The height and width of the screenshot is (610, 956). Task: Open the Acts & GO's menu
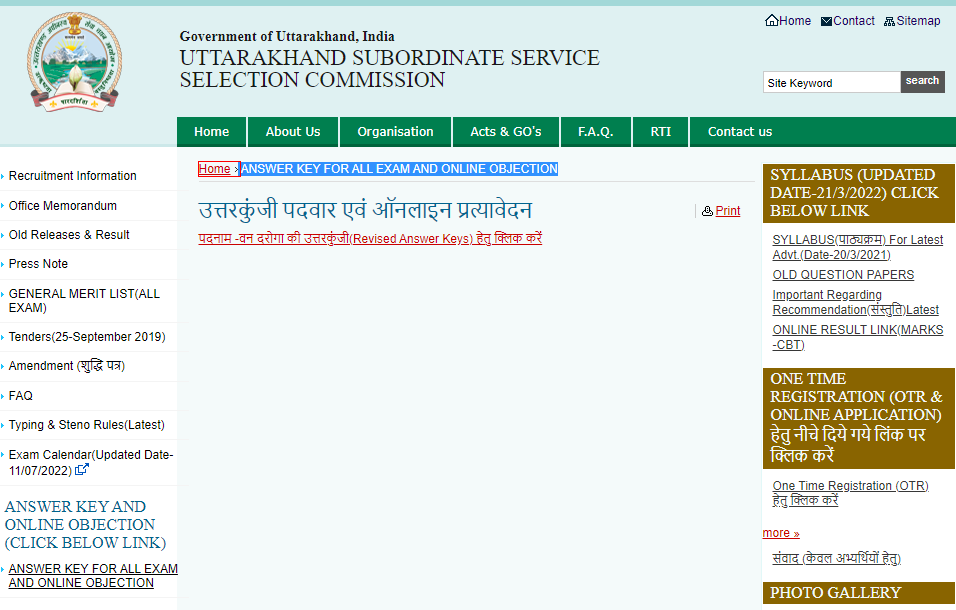point(505,132)
